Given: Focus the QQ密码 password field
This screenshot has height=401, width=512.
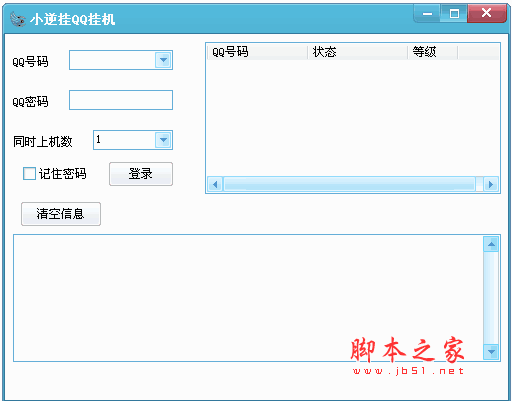Looking at the screenshot, I should coord(121,100).
